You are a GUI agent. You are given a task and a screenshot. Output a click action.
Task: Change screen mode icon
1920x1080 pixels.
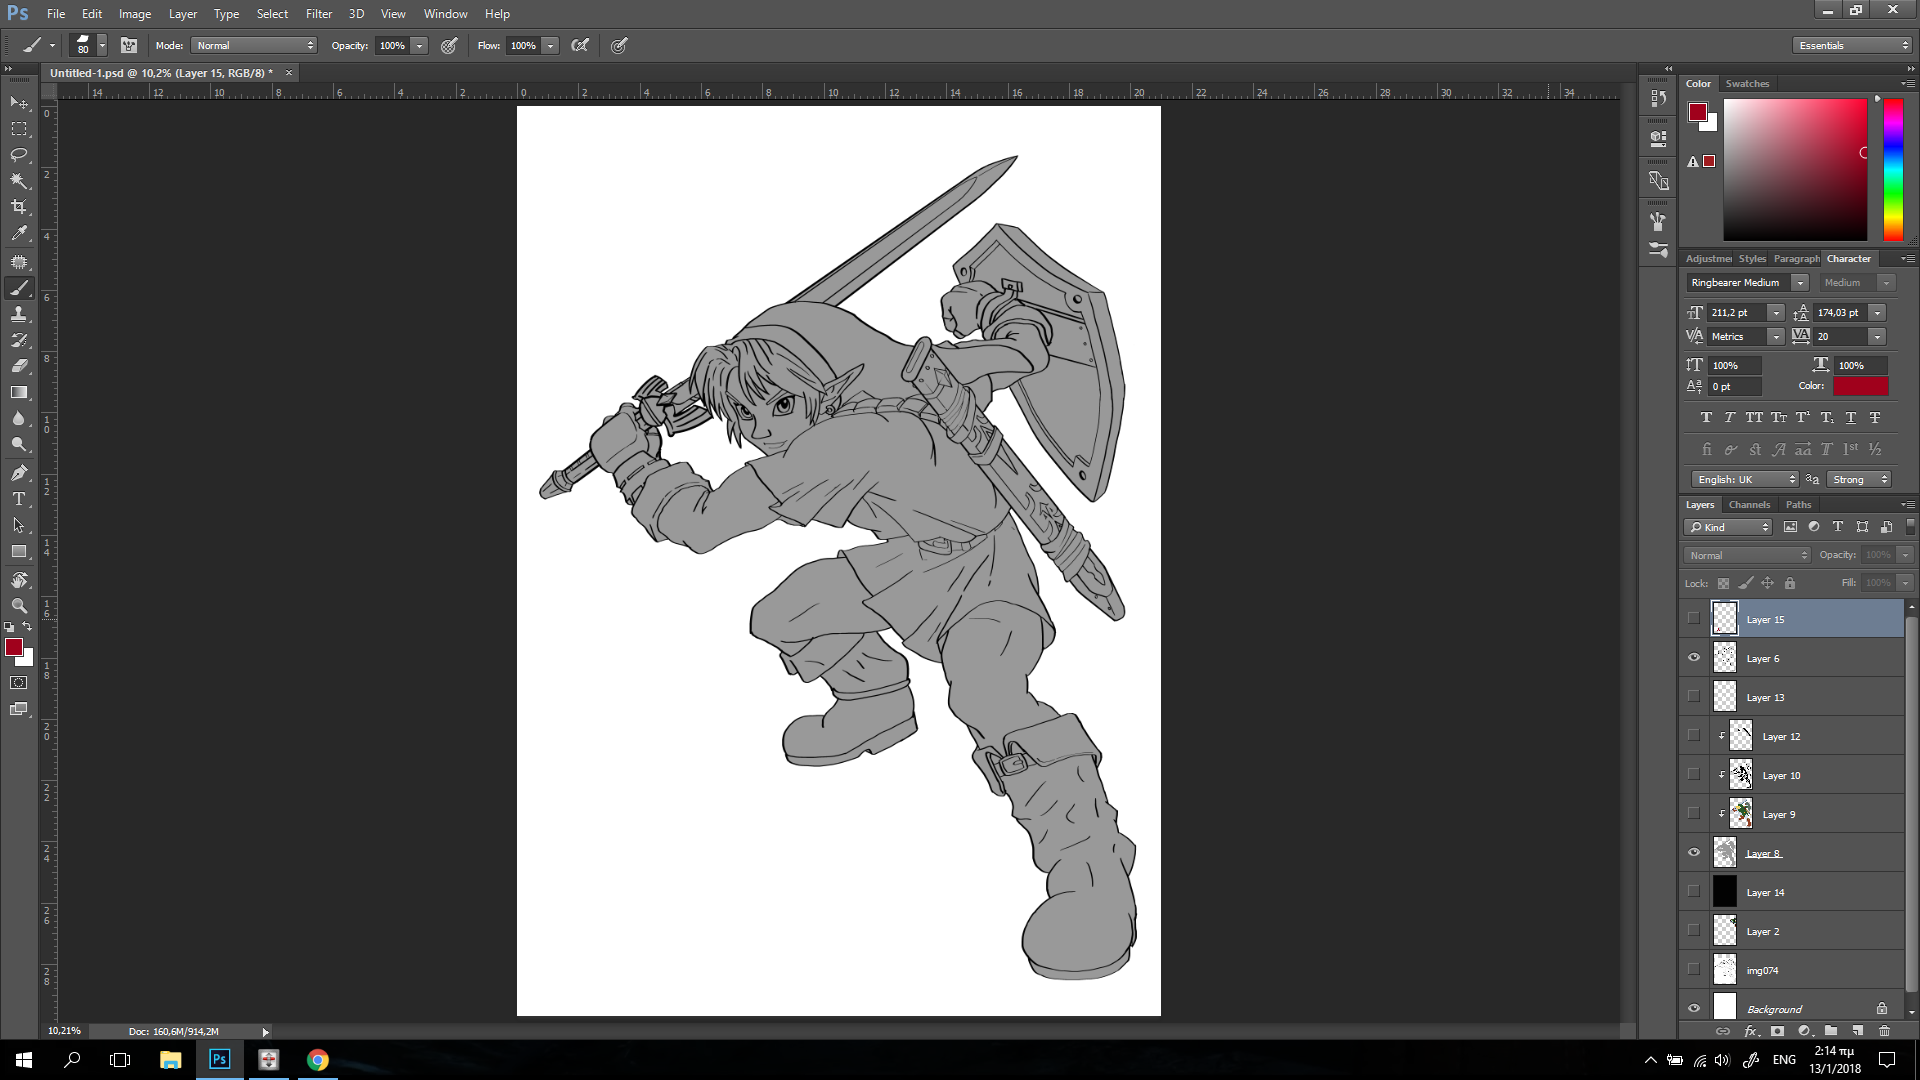tap(19, 709)
